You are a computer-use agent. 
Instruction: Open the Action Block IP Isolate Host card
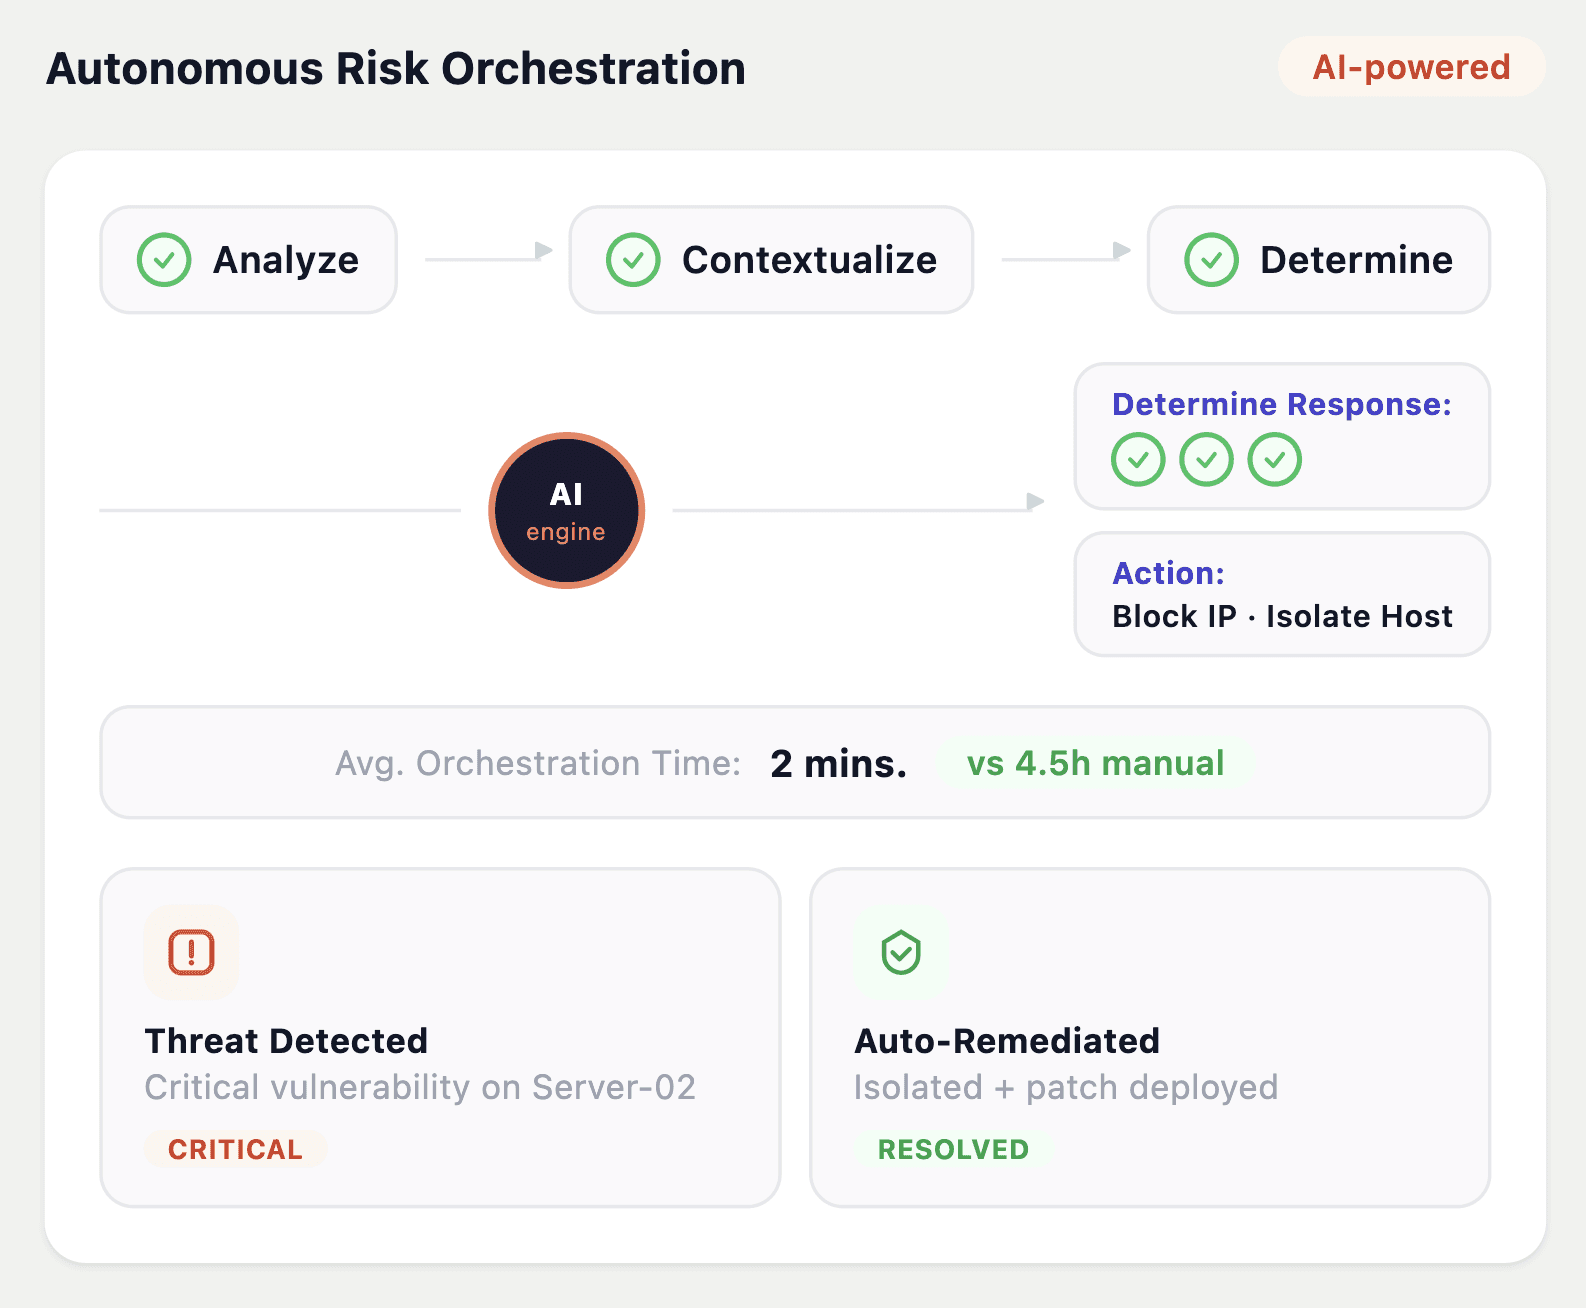point(1282,595)
